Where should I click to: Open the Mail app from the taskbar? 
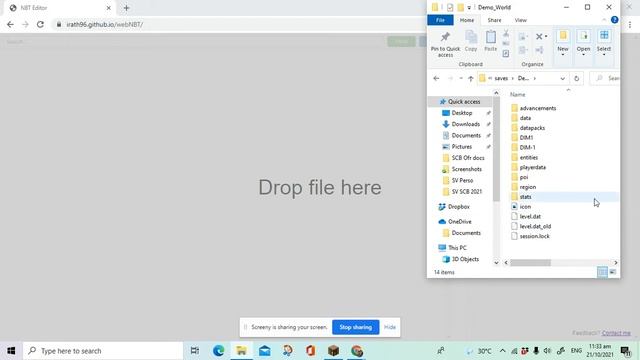[x=264, y=351]
